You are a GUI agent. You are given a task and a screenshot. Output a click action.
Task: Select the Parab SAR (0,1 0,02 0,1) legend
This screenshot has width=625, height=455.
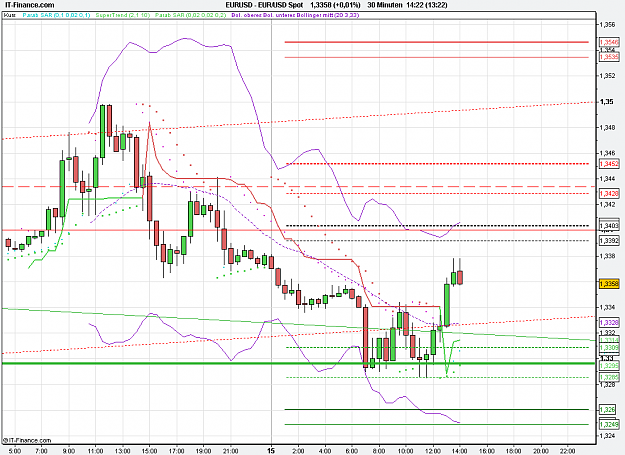[56, 15]
